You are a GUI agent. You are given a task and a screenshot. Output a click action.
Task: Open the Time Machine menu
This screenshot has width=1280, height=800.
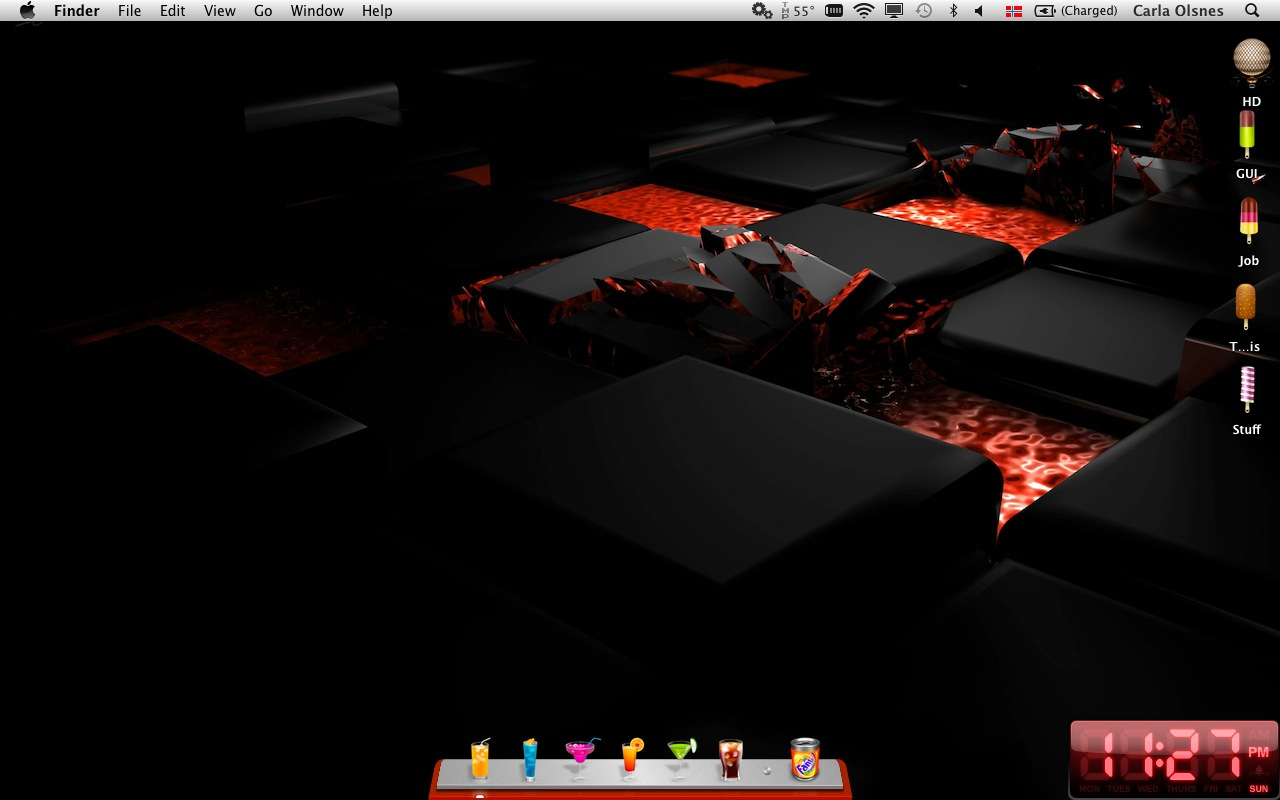pos(924,11)
